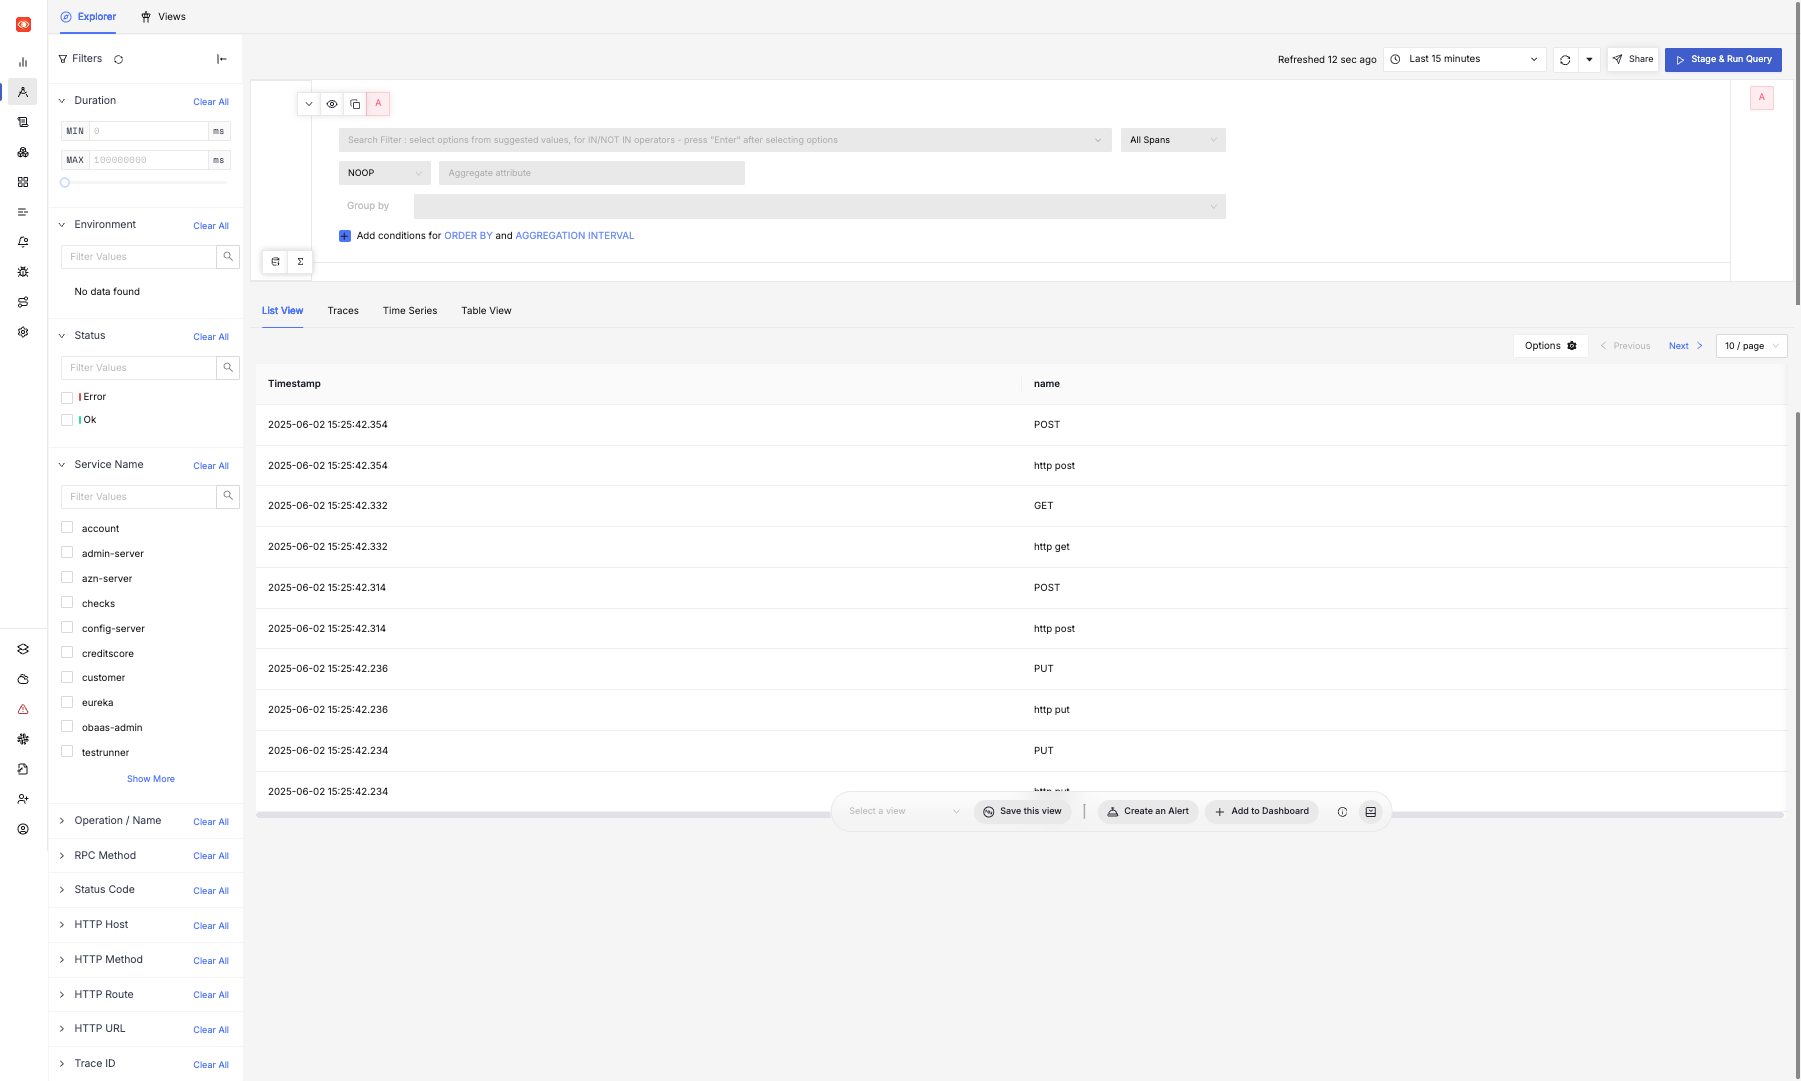The image size is (1801, 1081).
Task: Click the formula sigma icon
Action: (x=300, y=262)
